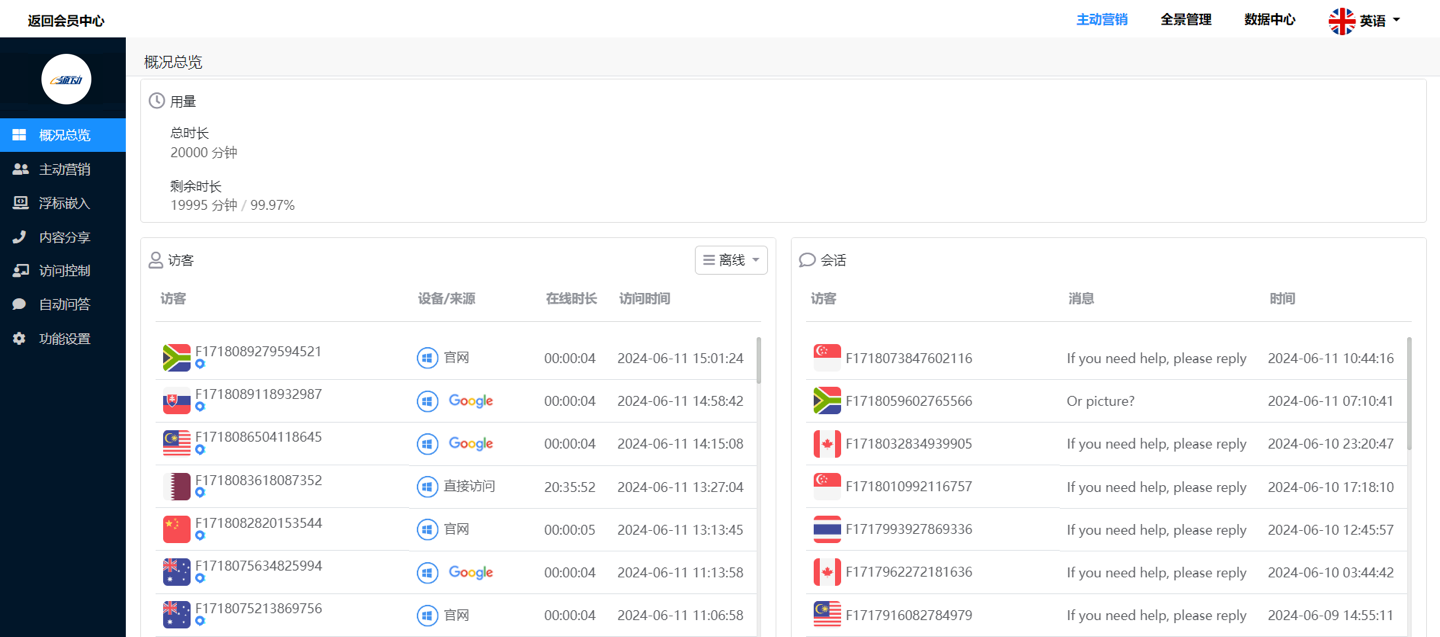Click the 自动问答 chat bubble icon

(19, 305)
